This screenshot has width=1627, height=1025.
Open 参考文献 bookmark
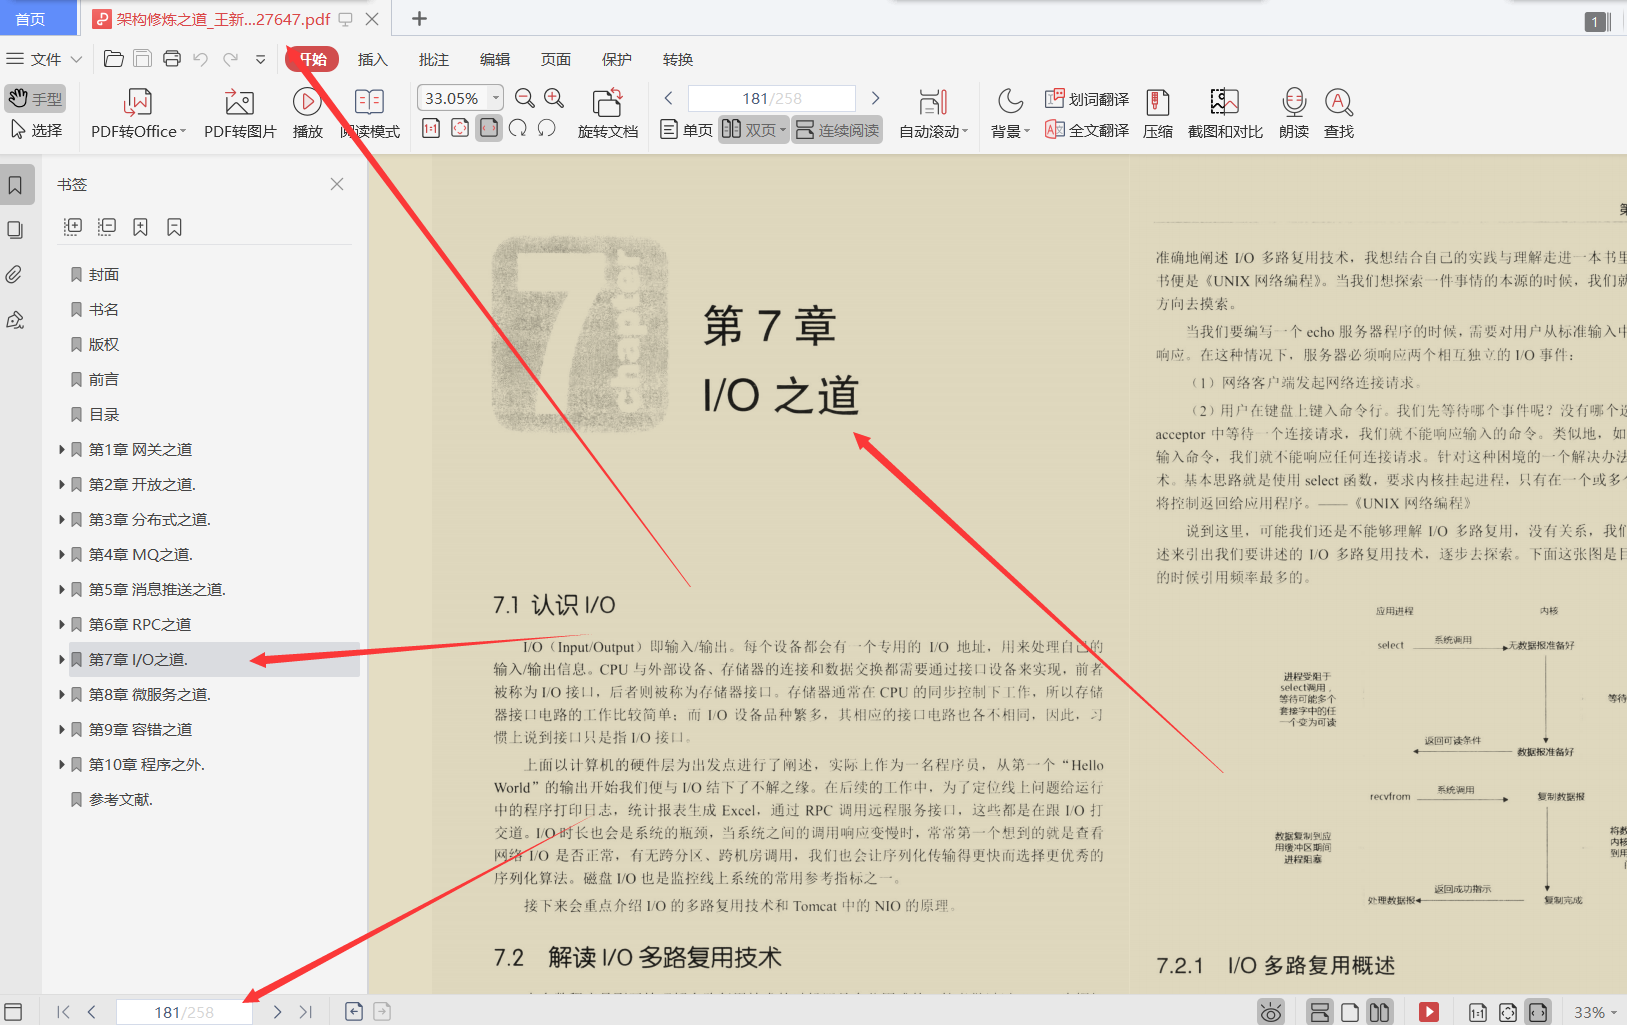click(x=120, y=800)
